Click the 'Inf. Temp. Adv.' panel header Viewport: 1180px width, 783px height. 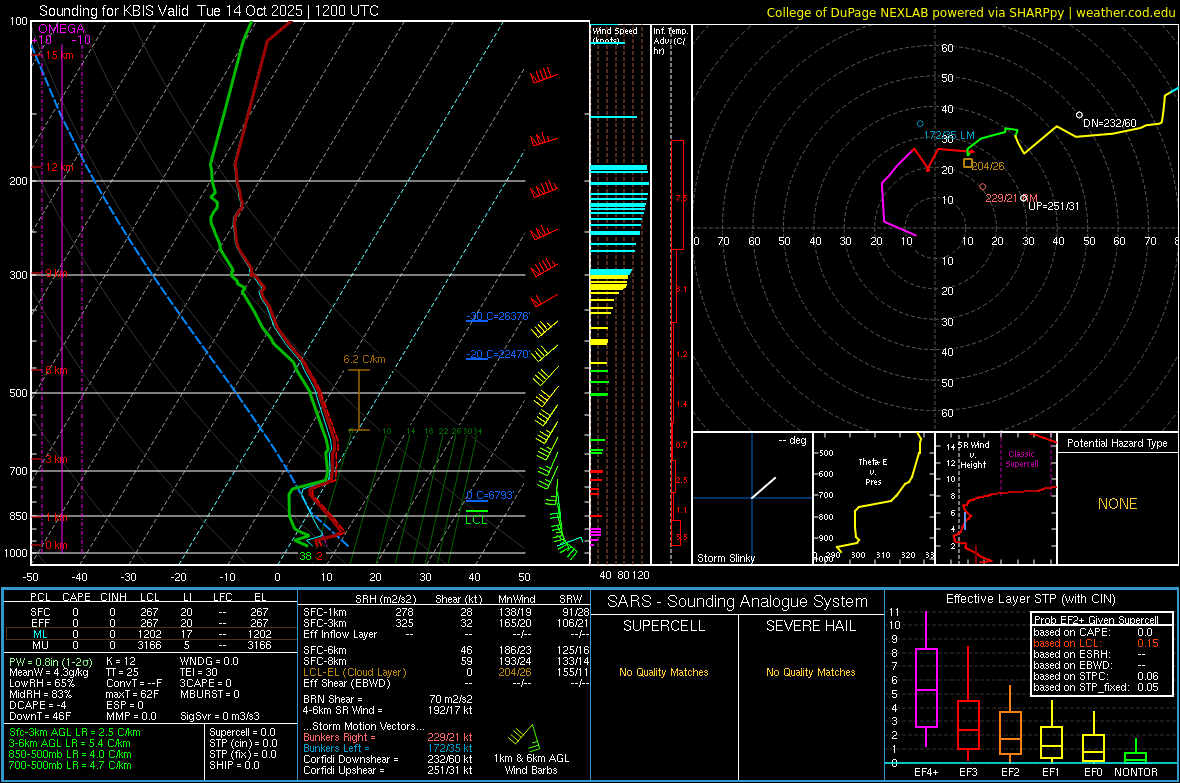pyautogui.click(x=670, y=41)
